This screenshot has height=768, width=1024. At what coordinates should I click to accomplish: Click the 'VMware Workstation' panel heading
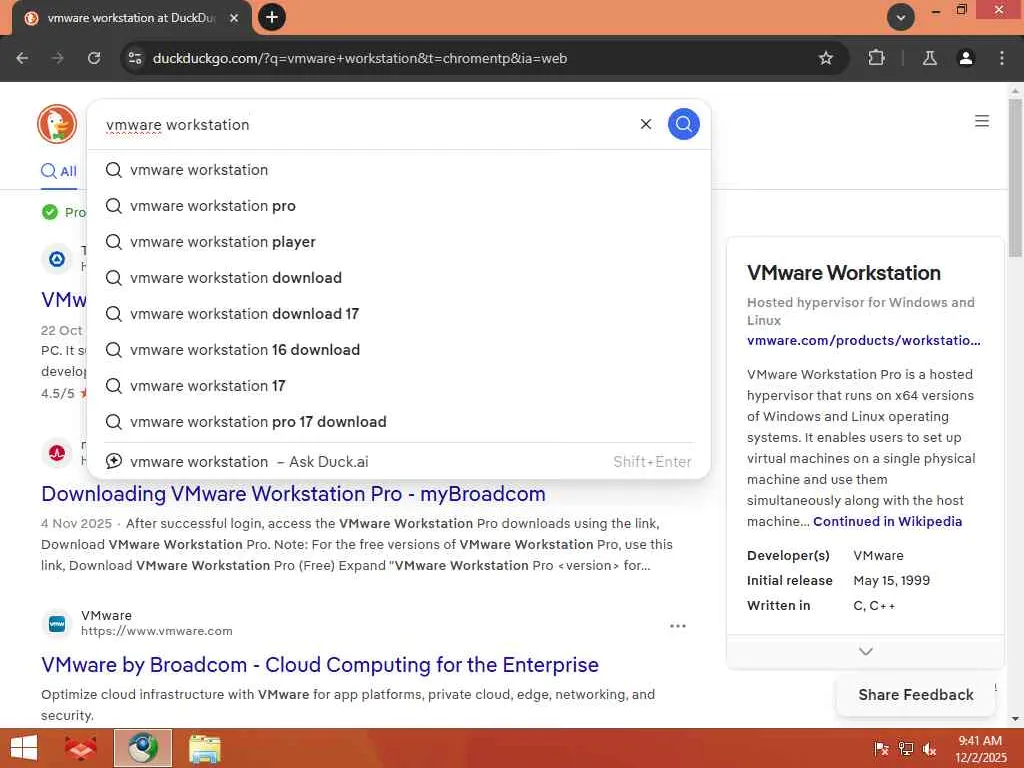click(844, 273)
